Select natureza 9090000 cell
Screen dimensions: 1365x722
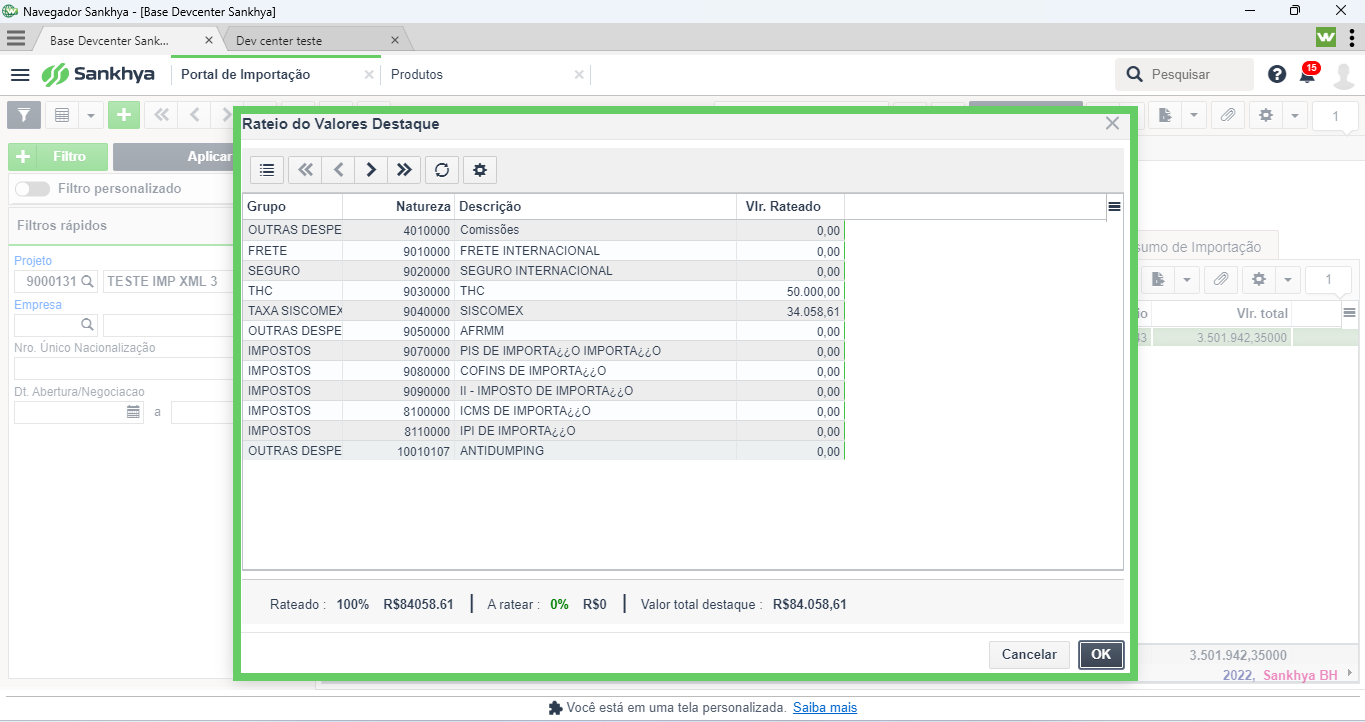point(399,391)
